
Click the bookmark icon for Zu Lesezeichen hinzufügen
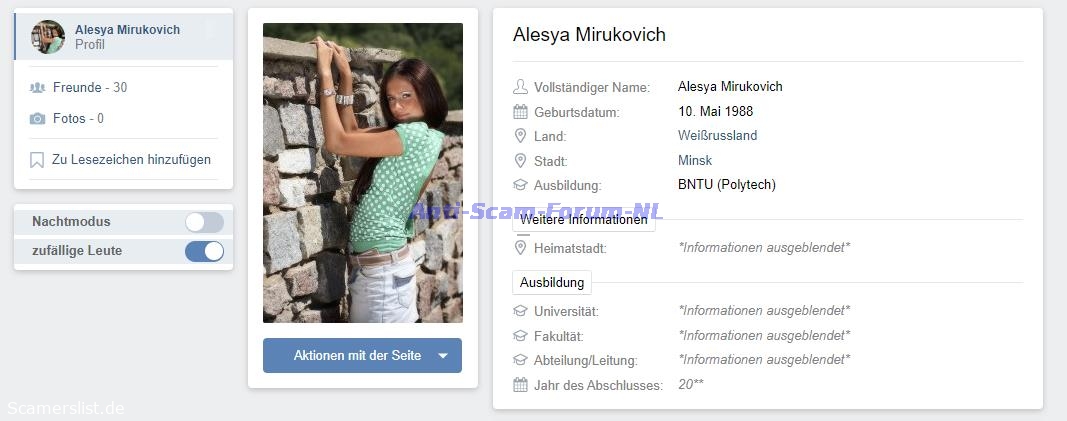(x=37, y=160)
